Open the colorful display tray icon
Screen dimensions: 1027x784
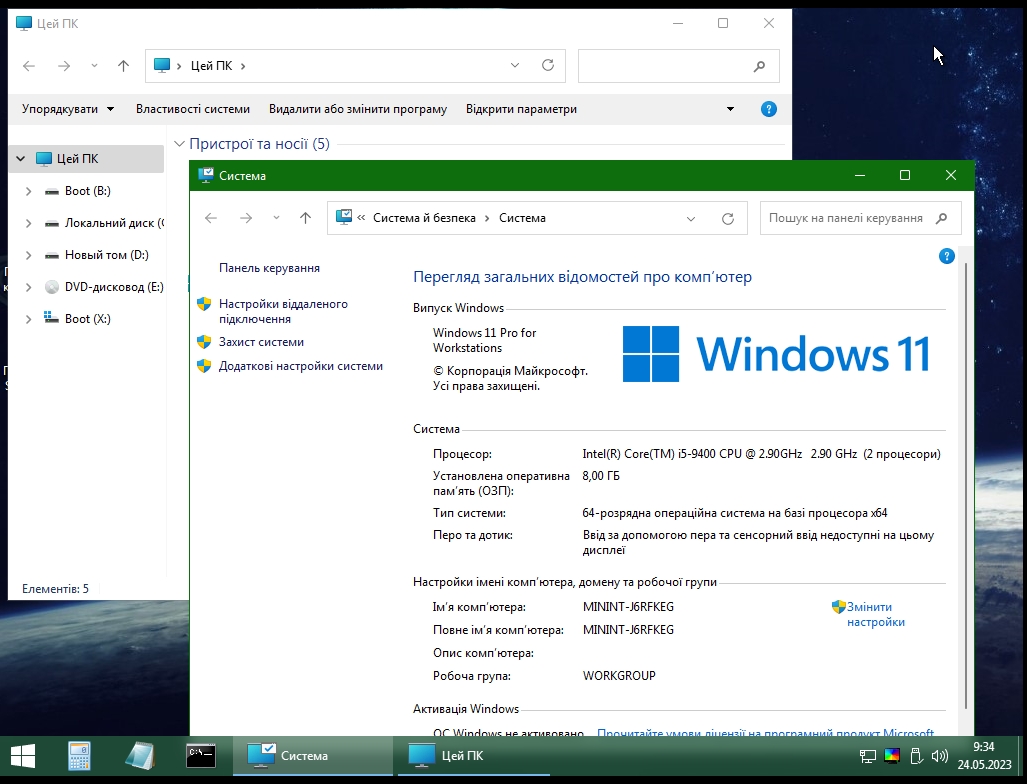(892, 756)
